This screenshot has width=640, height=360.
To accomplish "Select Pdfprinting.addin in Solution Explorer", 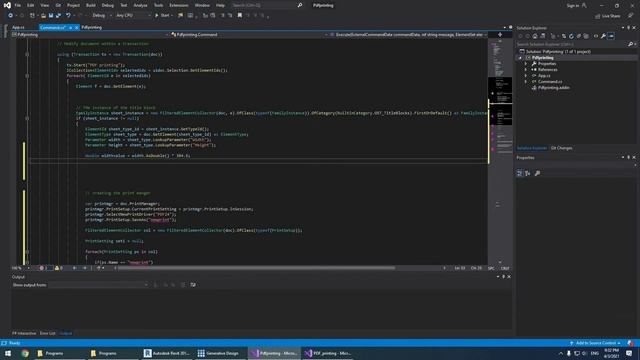I will (x=553, y=87).
